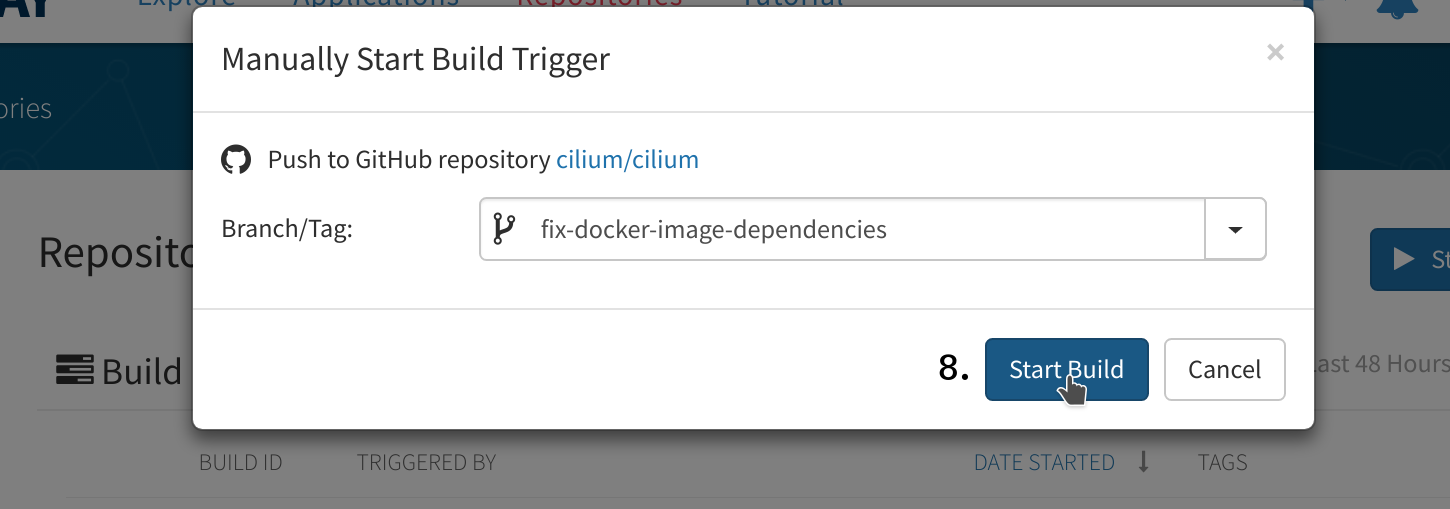
Task: Click the Tags column header
Action: 1222,463
